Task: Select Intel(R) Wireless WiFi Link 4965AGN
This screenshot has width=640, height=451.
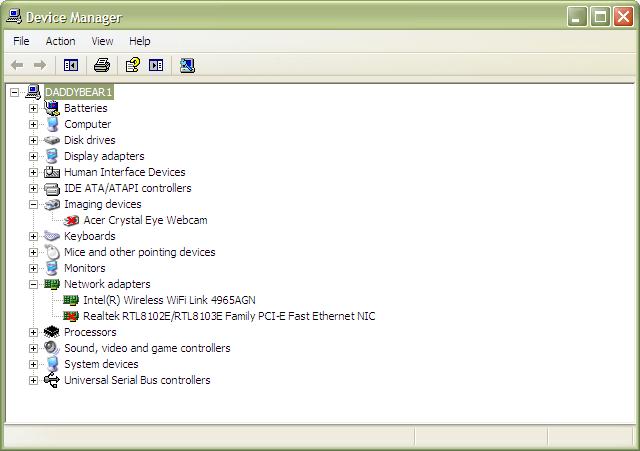Action: pyautogui.click(x=169, y=300)
